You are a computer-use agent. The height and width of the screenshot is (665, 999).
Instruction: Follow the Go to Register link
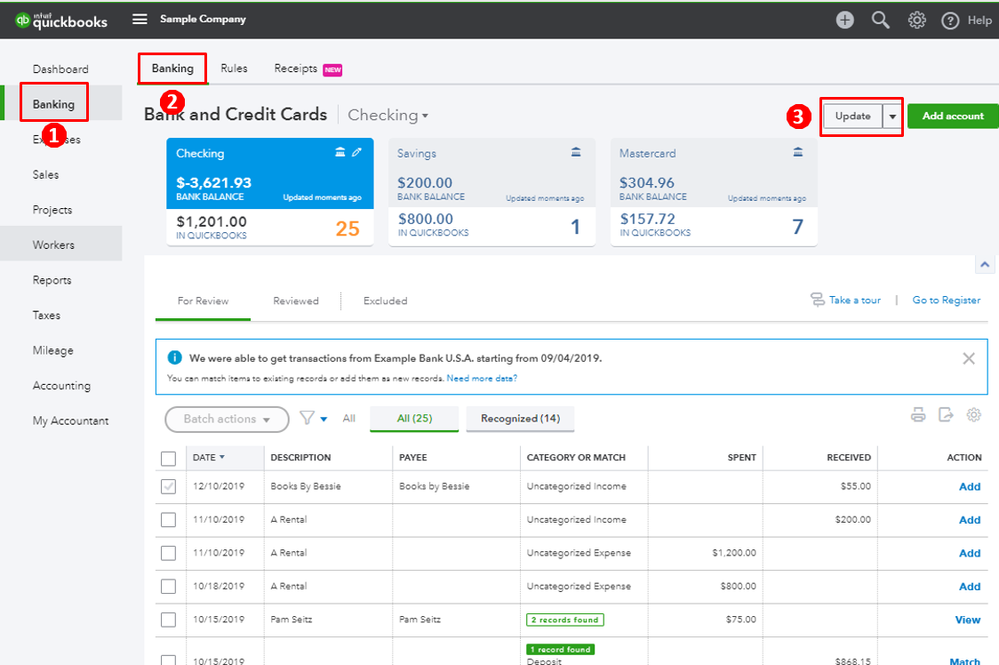tap(946, 300)
